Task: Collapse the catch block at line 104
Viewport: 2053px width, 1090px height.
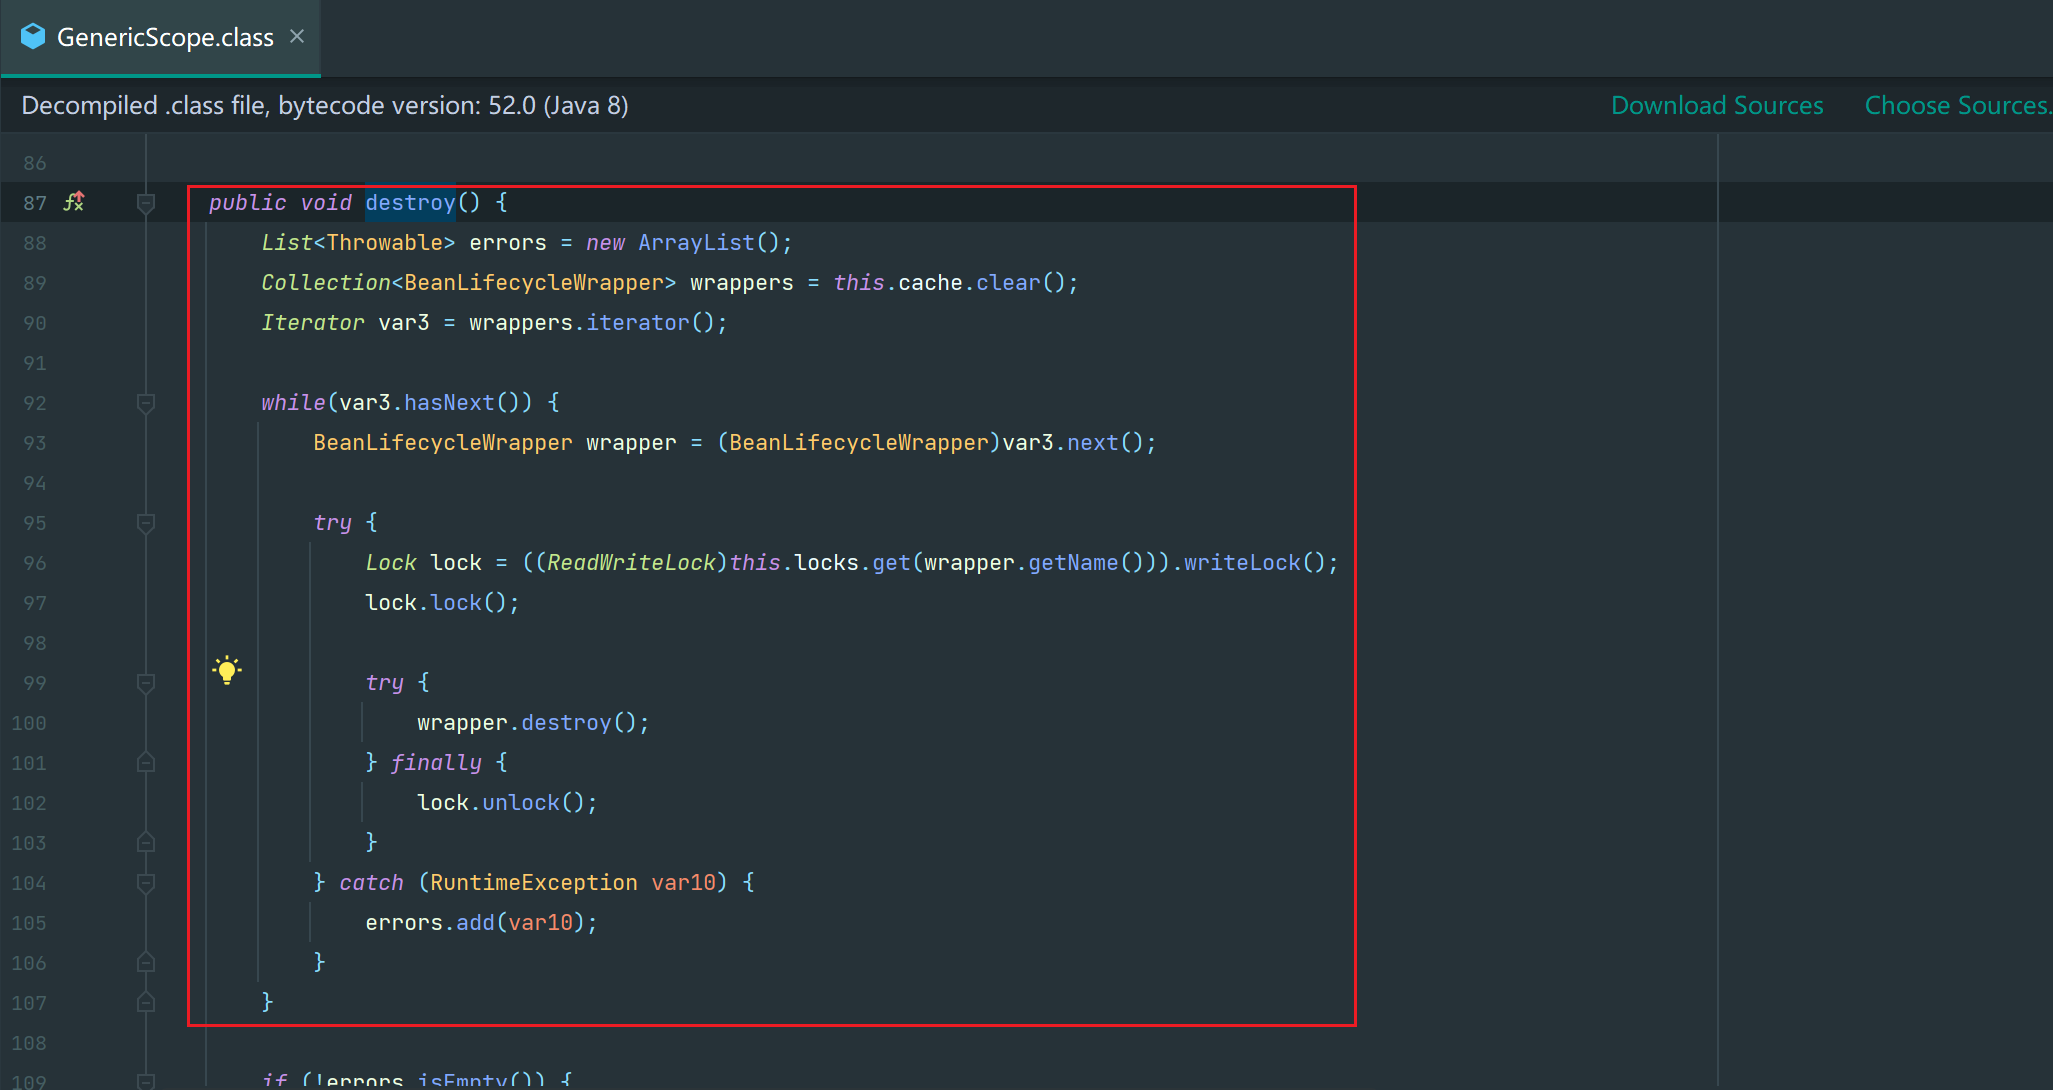Action: tap(146, 883)
